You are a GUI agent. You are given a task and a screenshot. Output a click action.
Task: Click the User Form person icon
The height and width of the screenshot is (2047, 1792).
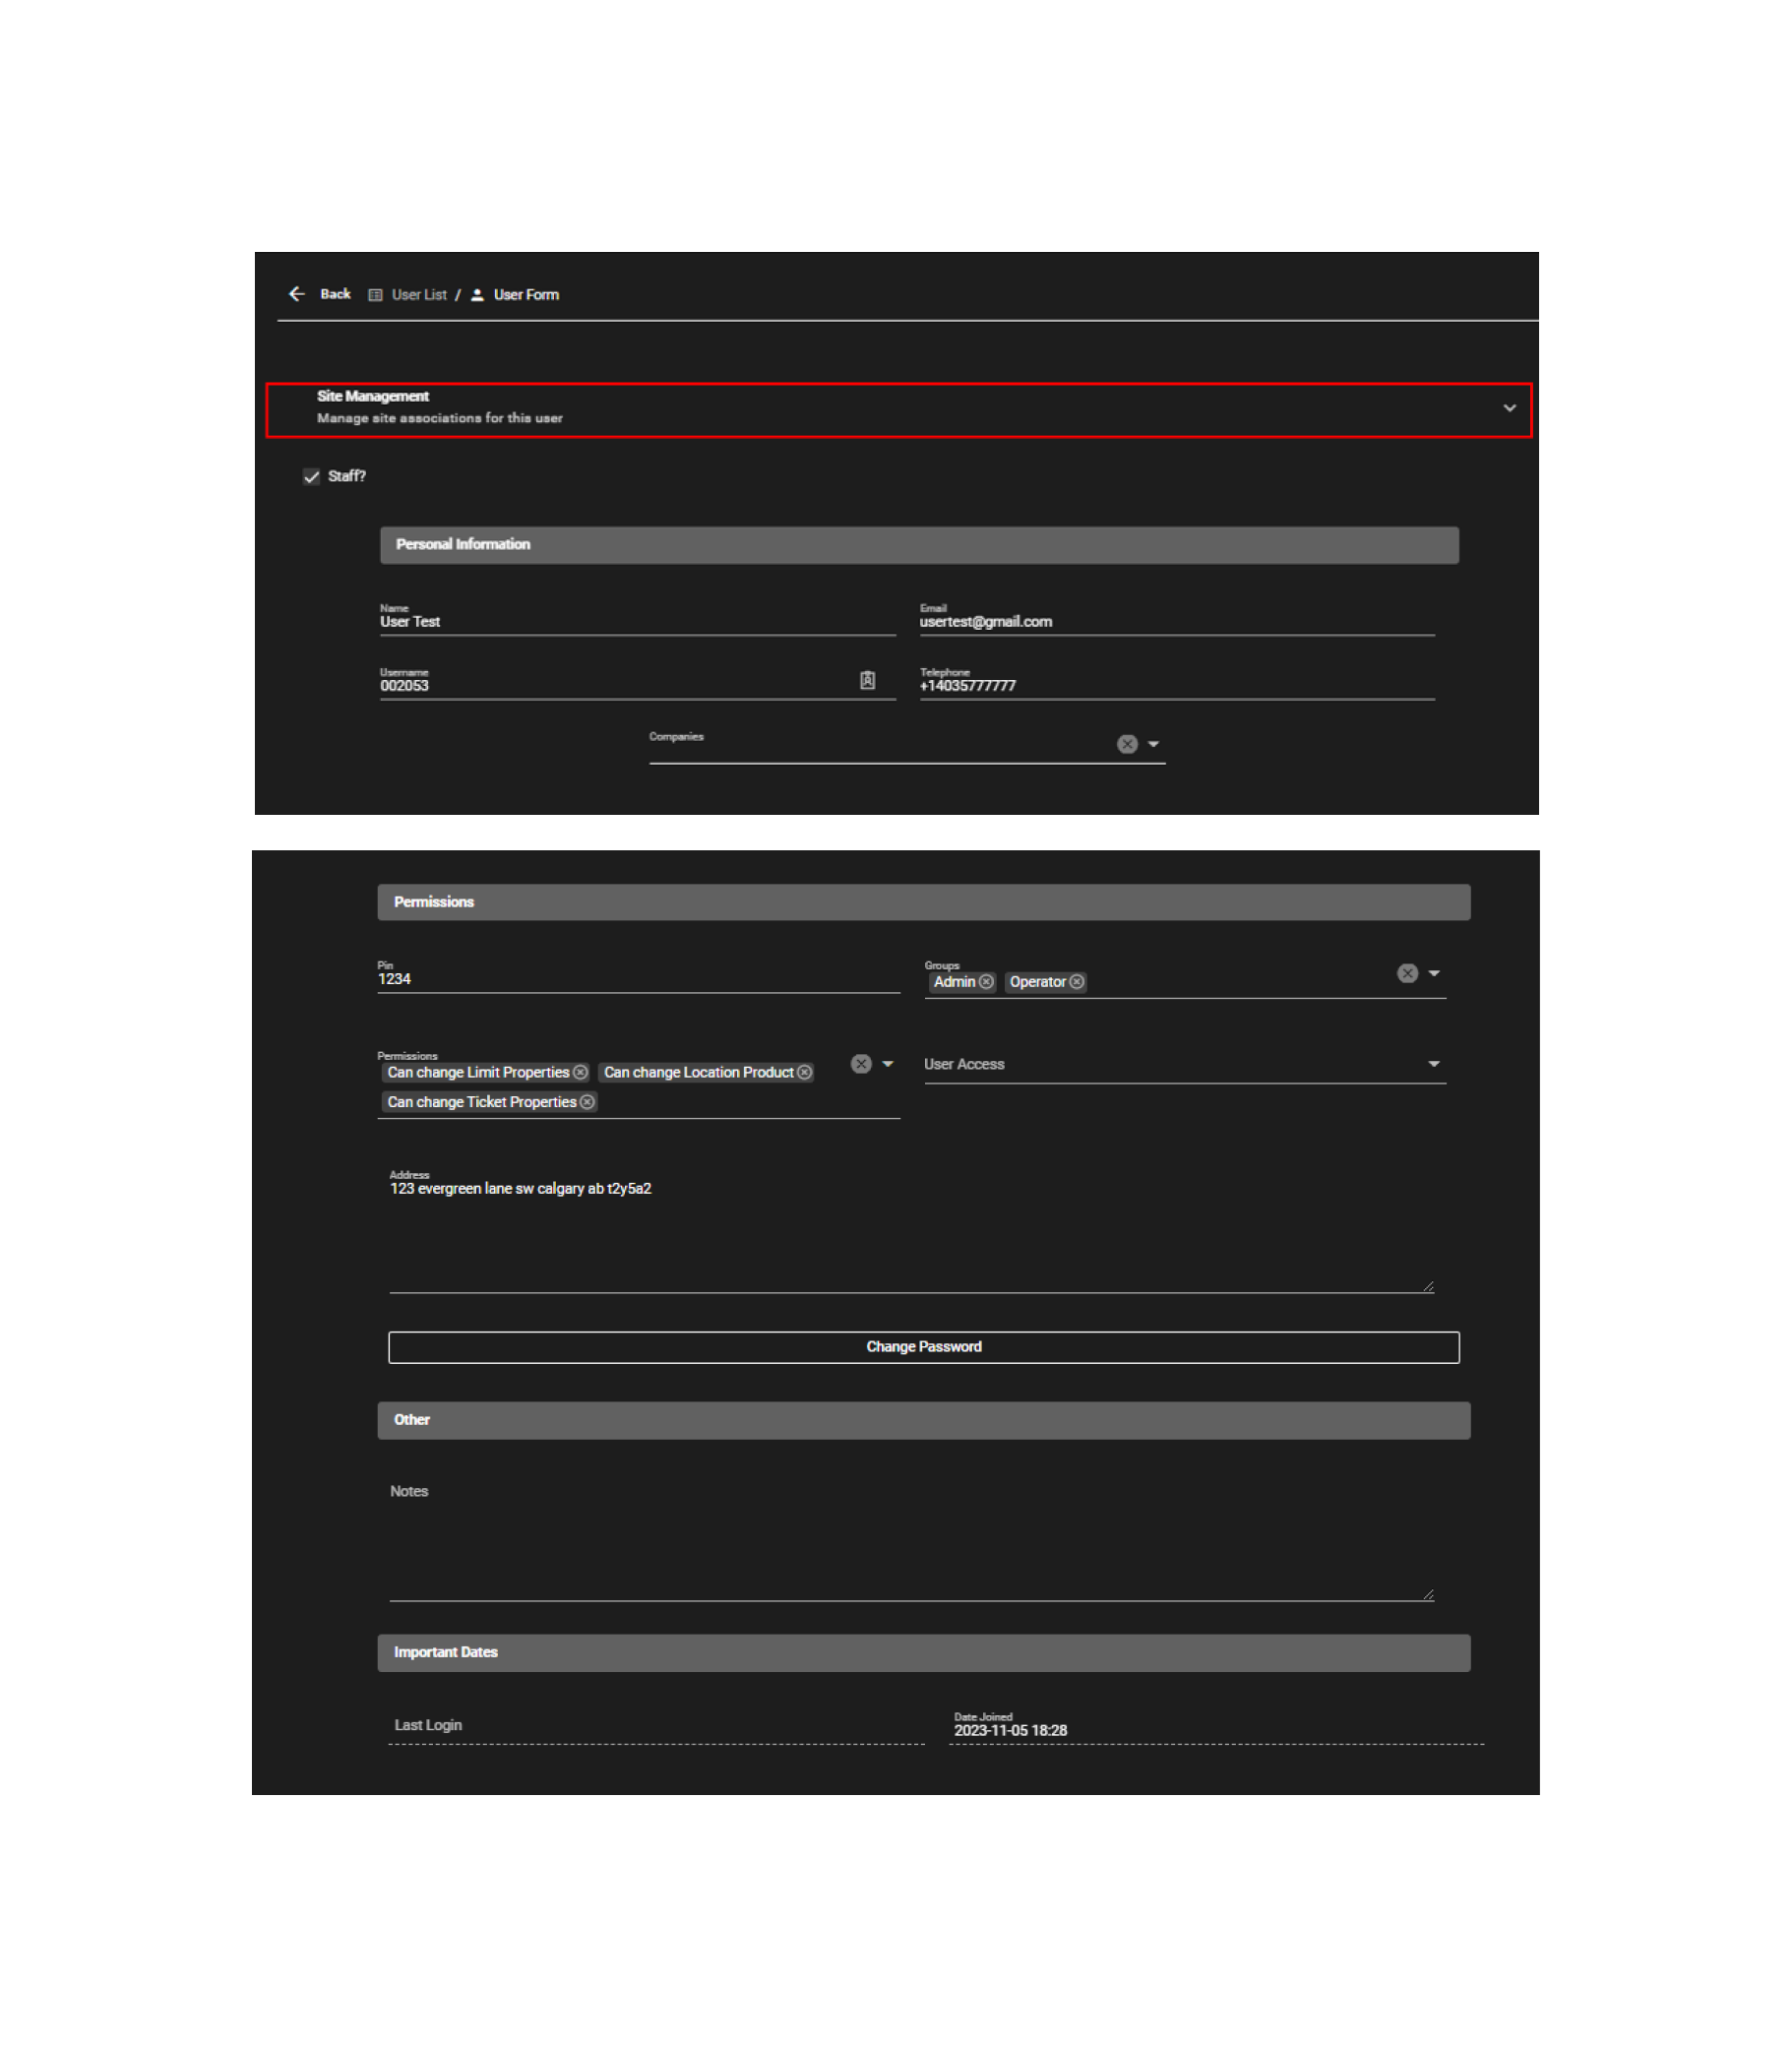[x=478, y=295]
